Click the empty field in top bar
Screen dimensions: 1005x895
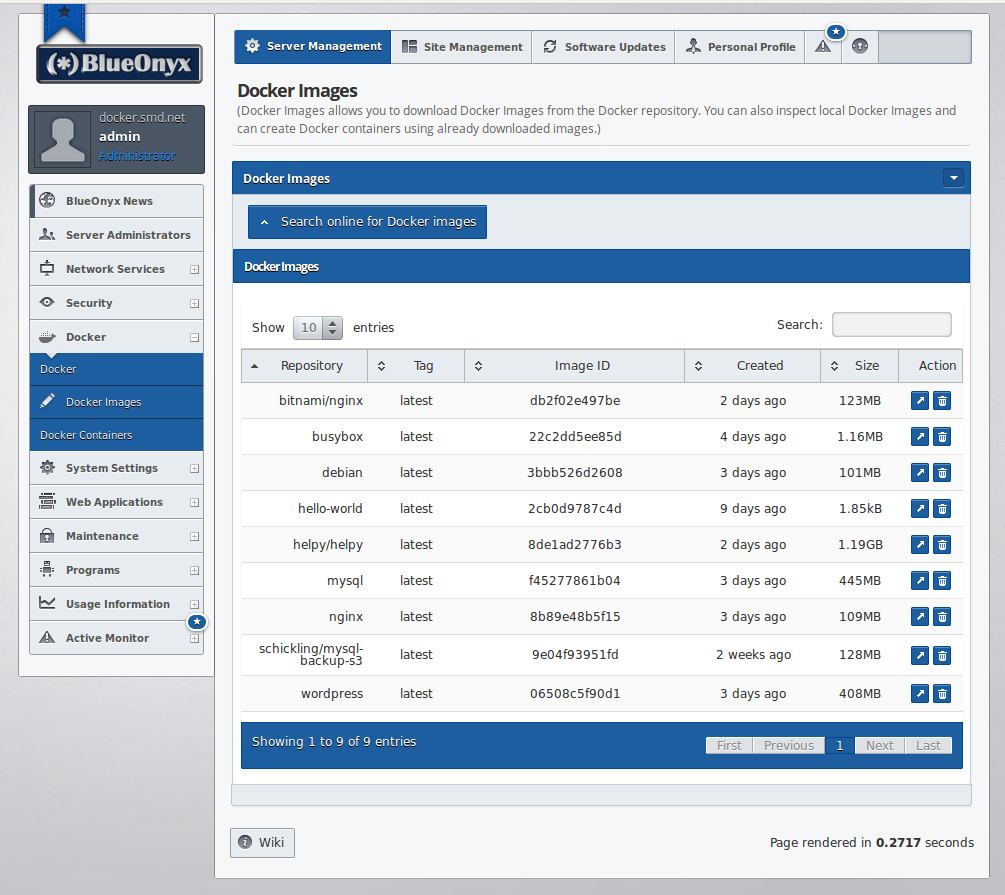pyautogui.click(x=925, y=47)
